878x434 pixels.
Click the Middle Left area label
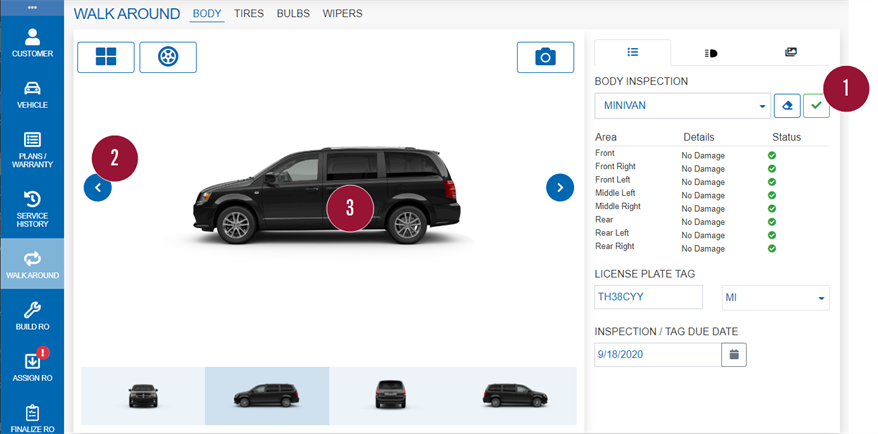(615, 193)
